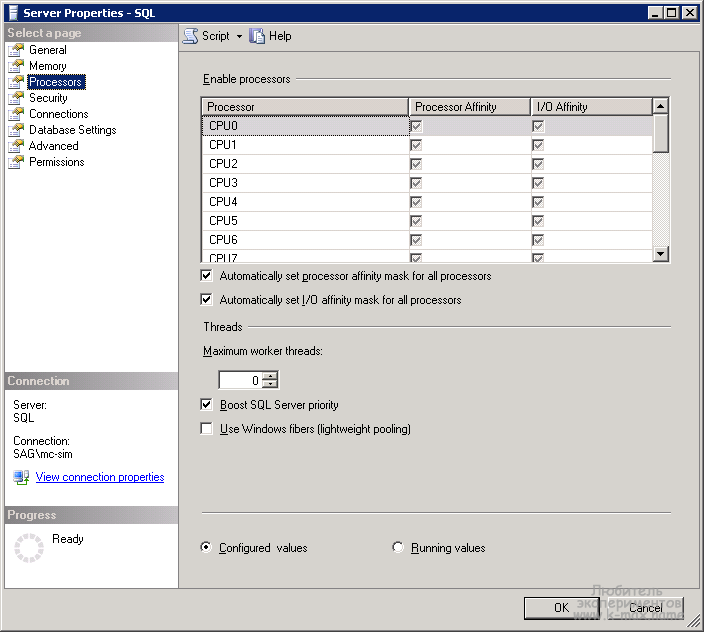Image resolution: width=704 pixels, height=632 pixels.
Task: Toggle CPU0 I/O Affinity checkbox
Action: [x=538, y=126]
